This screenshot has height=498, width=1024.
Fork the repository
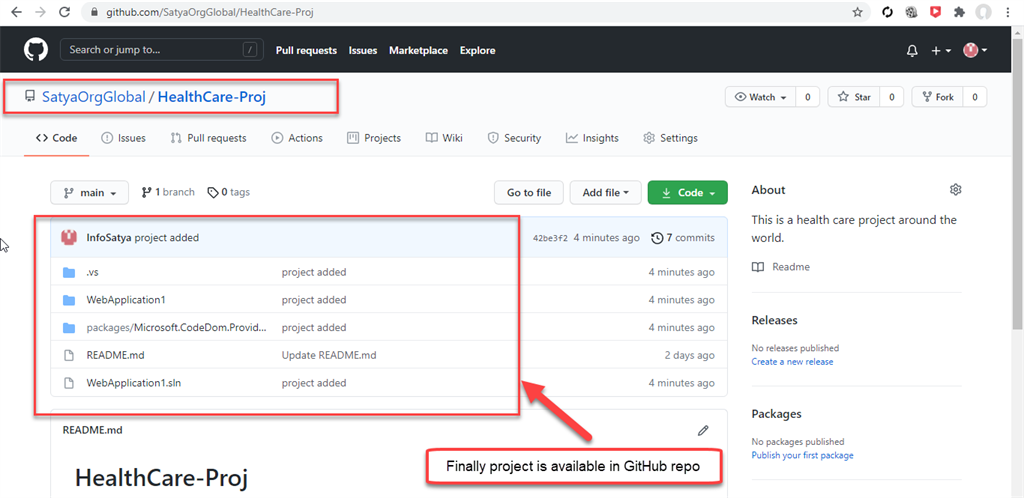point(937,97)
